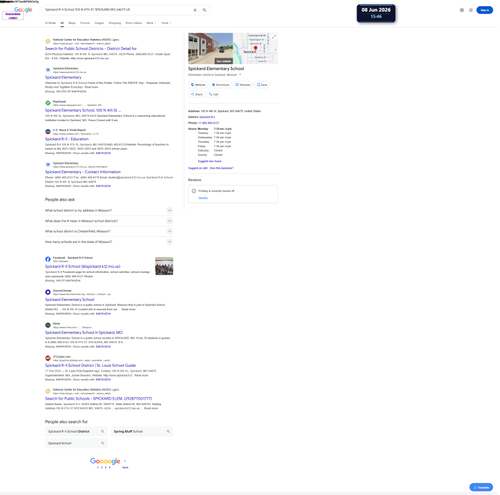Click the Niche favicon icon
500x495 pixels.
pyautogui.click(x=48, y=325)
